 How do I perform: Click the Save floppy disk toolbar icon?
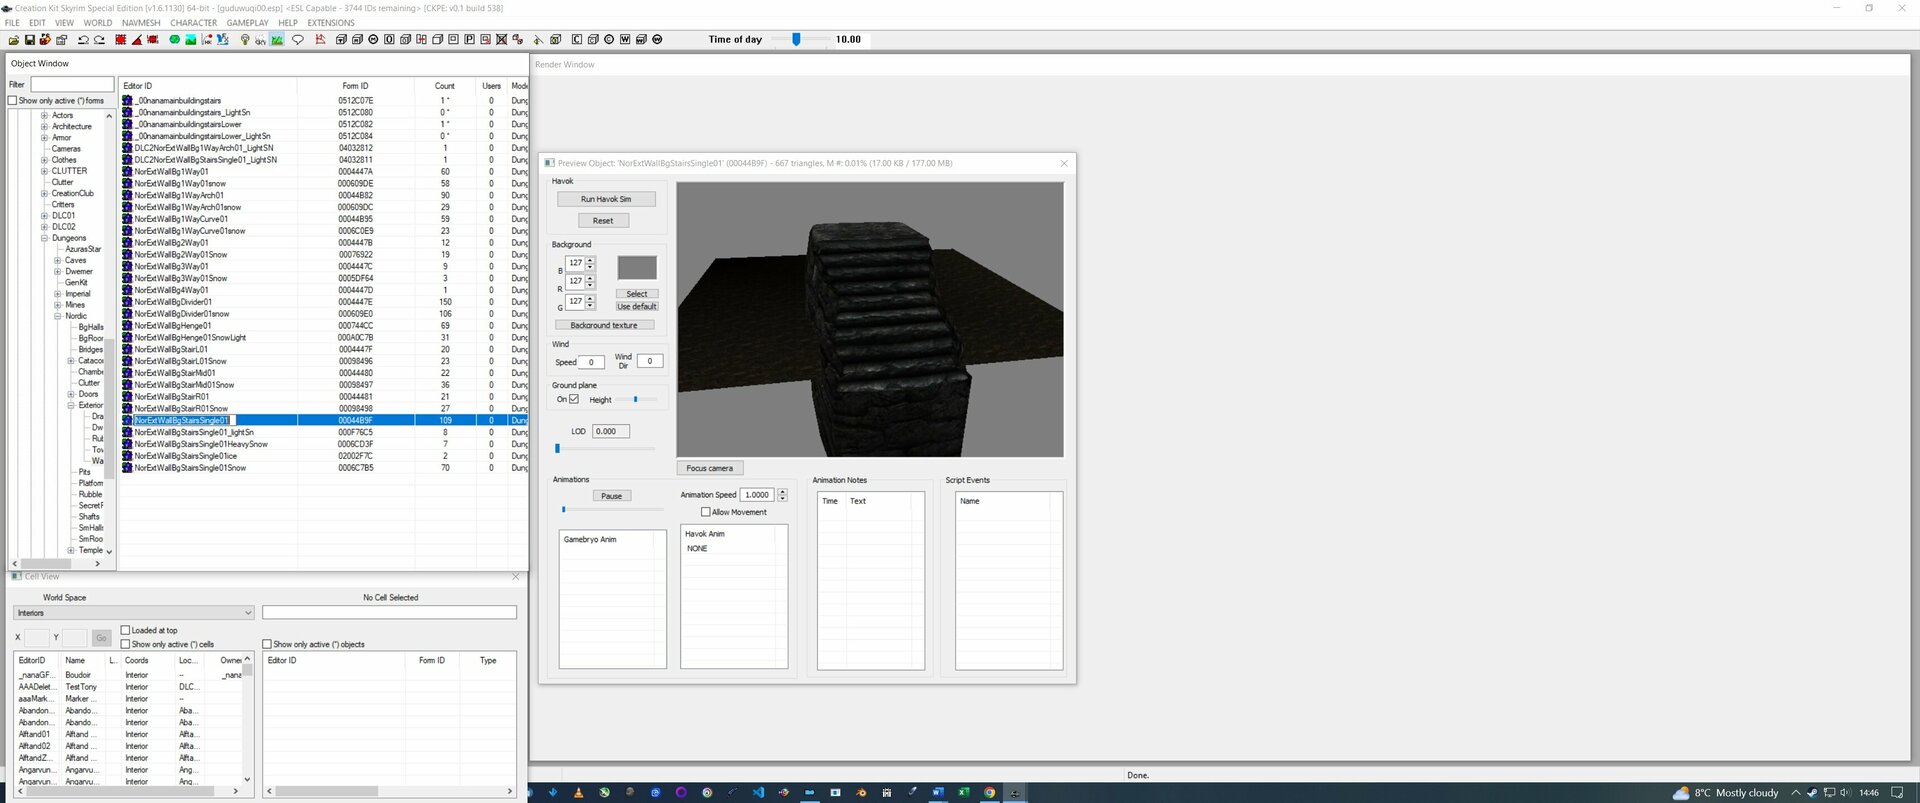30,40
